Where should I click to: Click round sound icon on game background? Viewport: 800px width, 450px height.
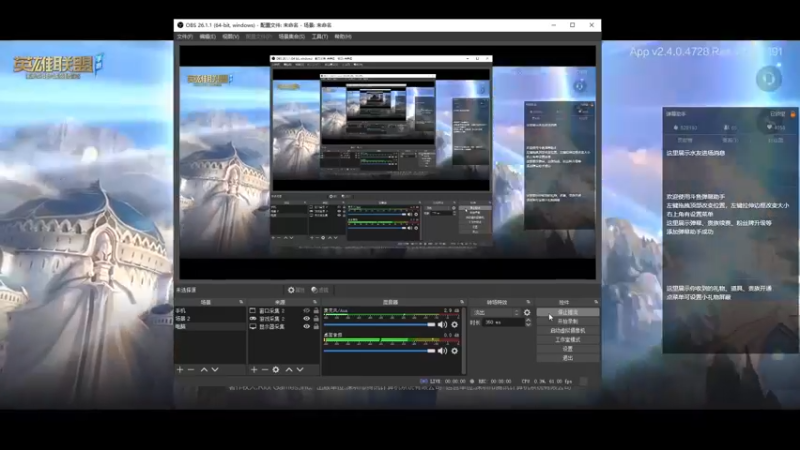point(768,79)
